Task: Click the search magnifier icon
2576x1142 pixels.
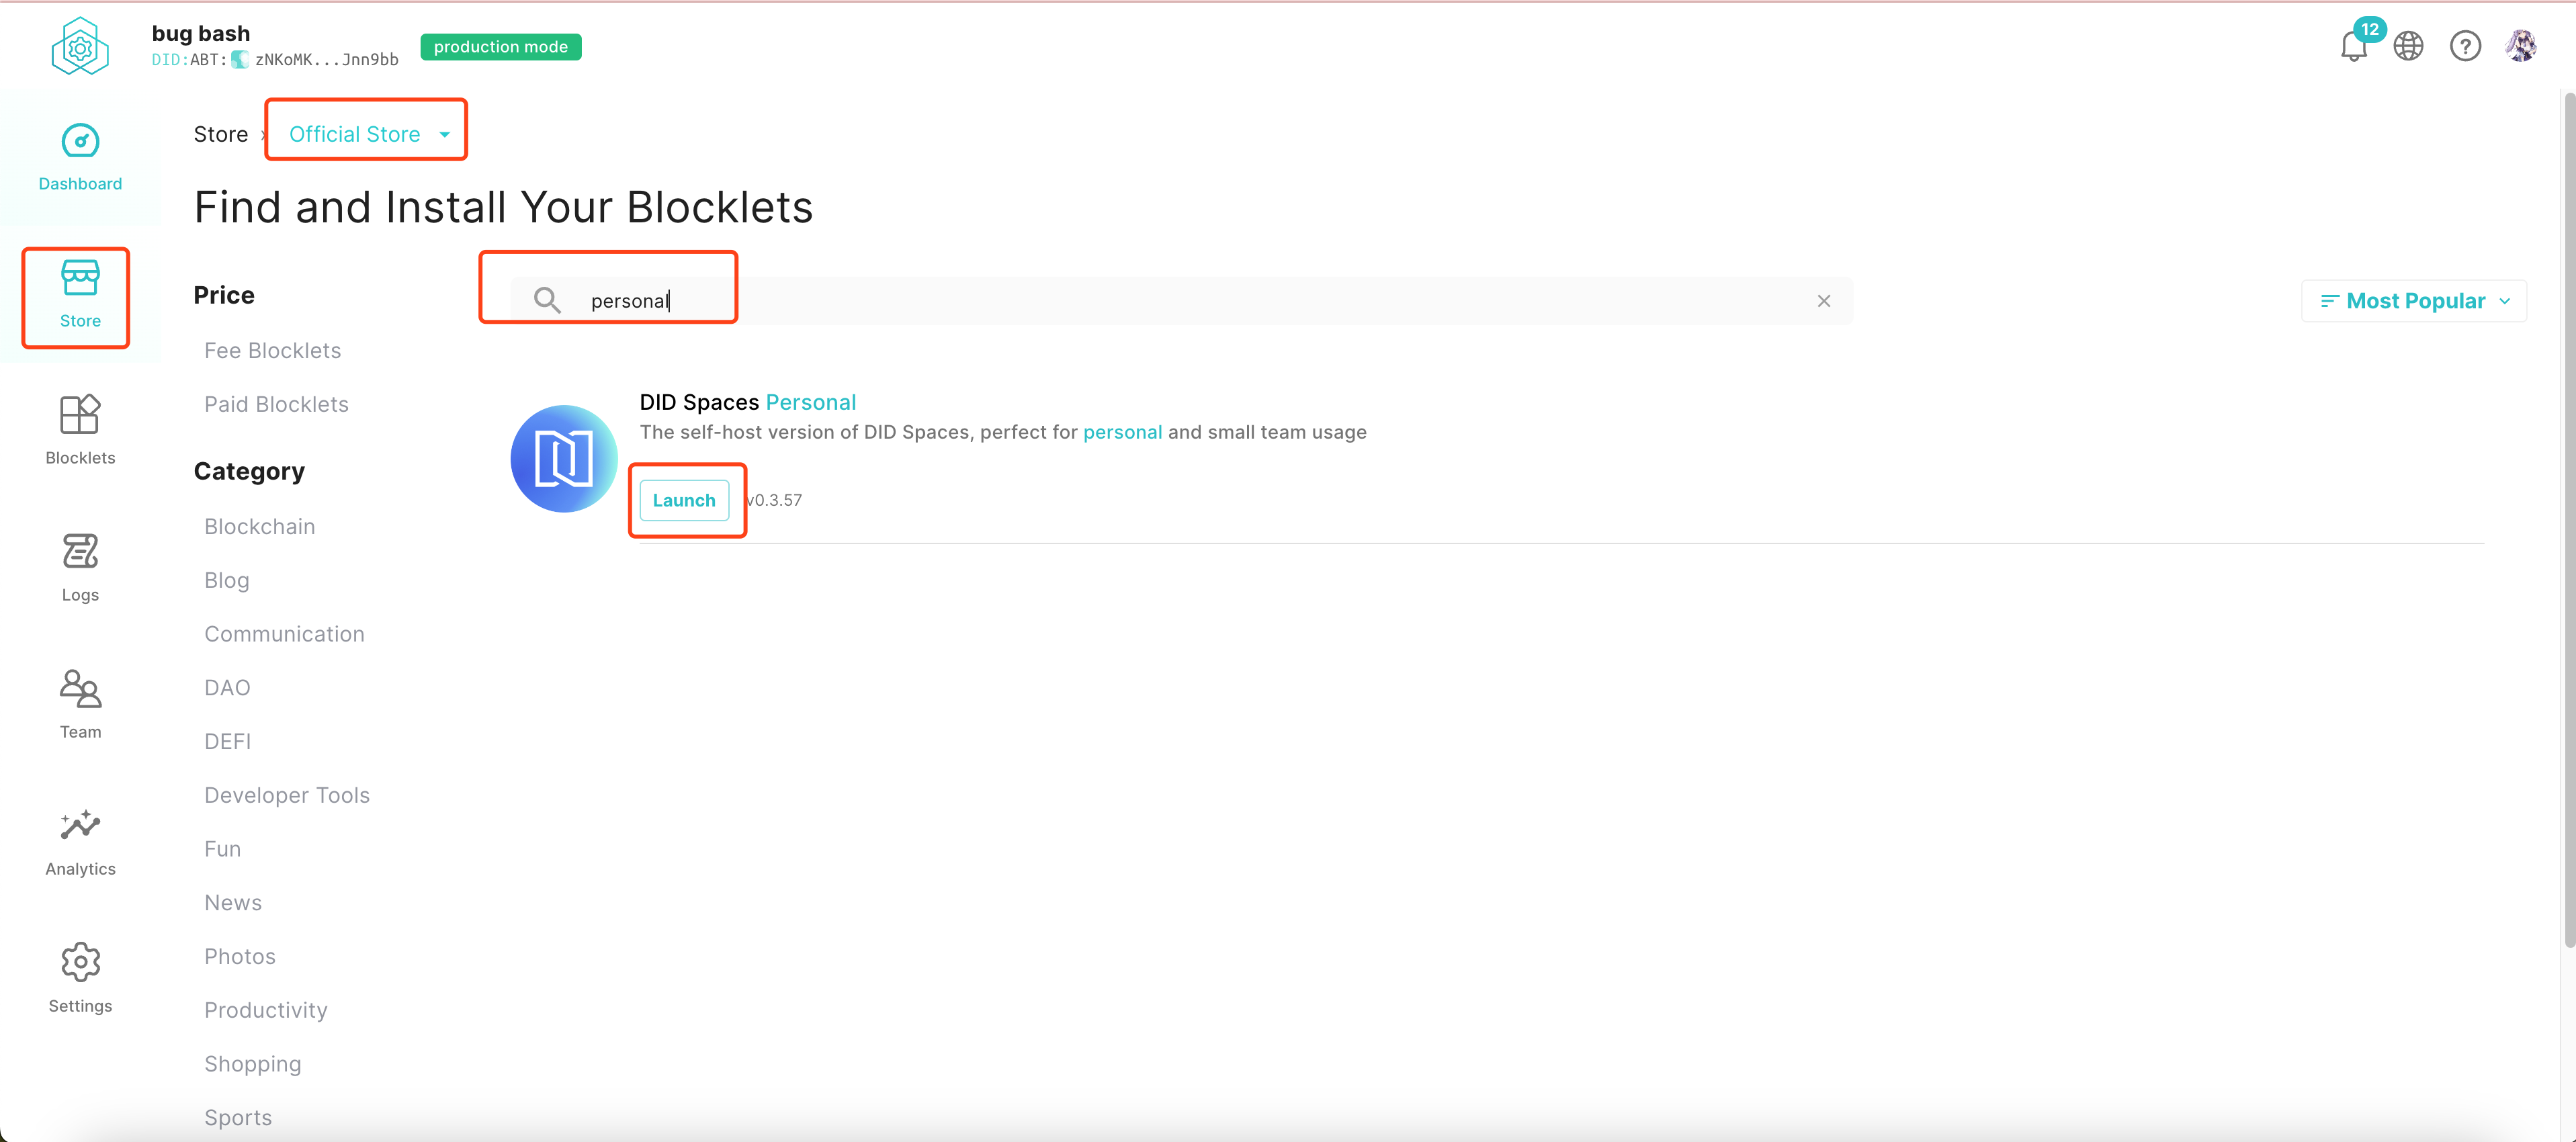Action: click(x=546, y=300)
